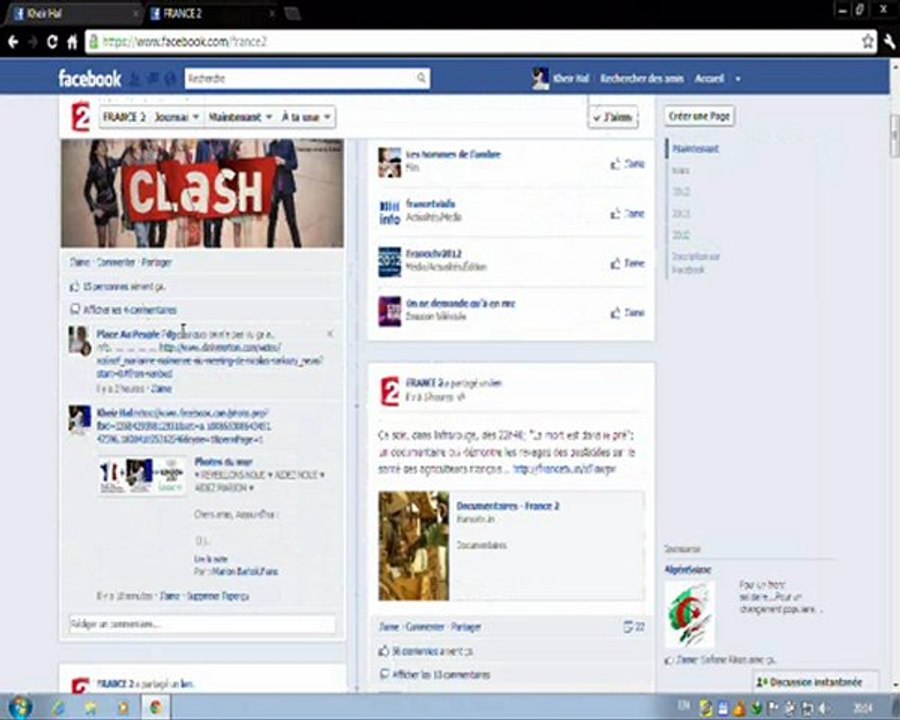The height and width of the screenshot is (720, 900).
Task: Reload the page with the refresh icon
Action: pos(52,42)
